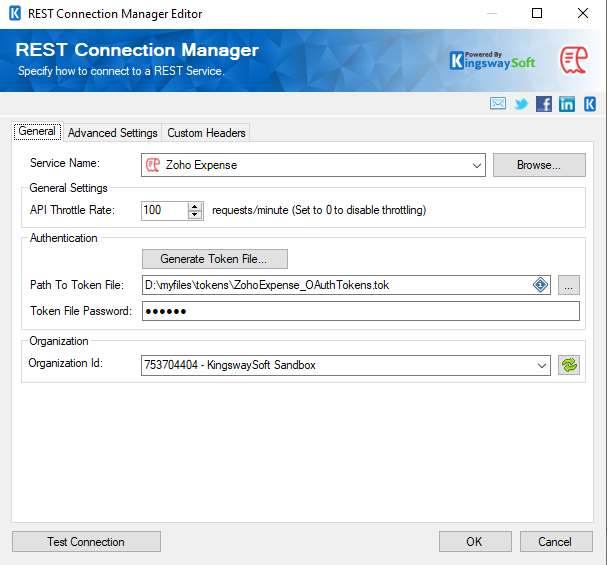Screen dimensions: 607x565
Task: Click Generate Token File... button
Action: [x=214, y=259]
